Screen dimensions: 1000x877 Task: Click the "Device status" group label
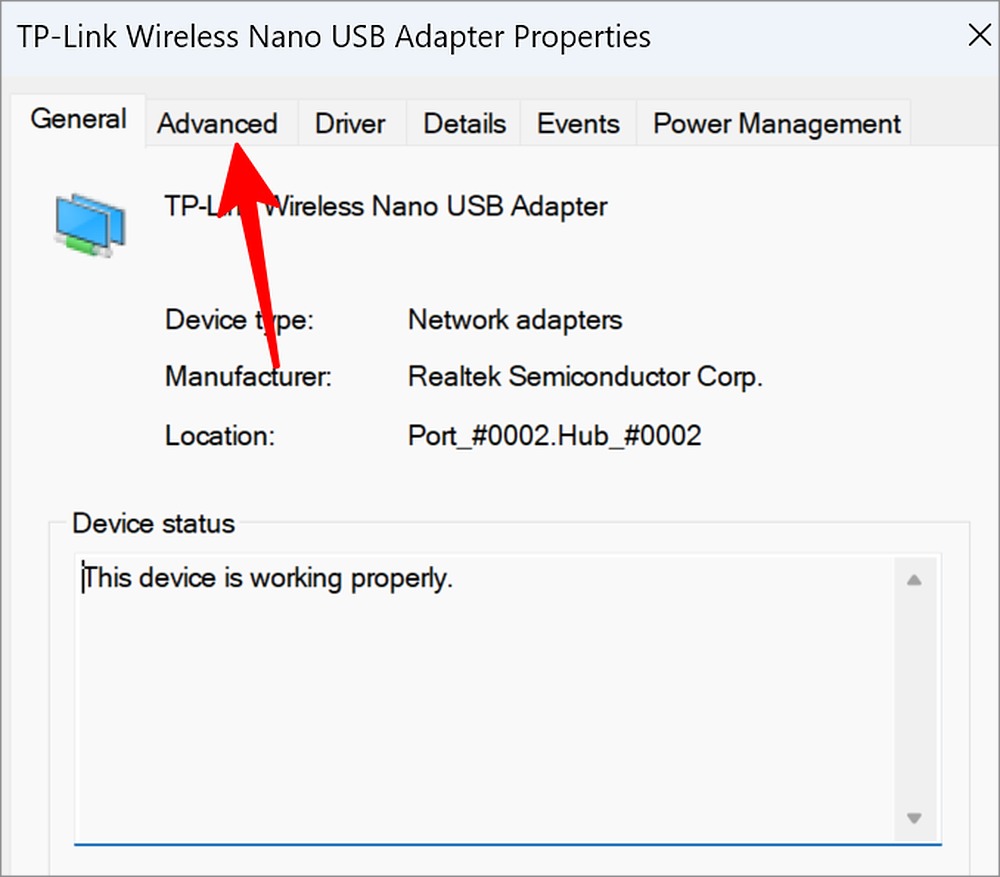pos(154,523)
